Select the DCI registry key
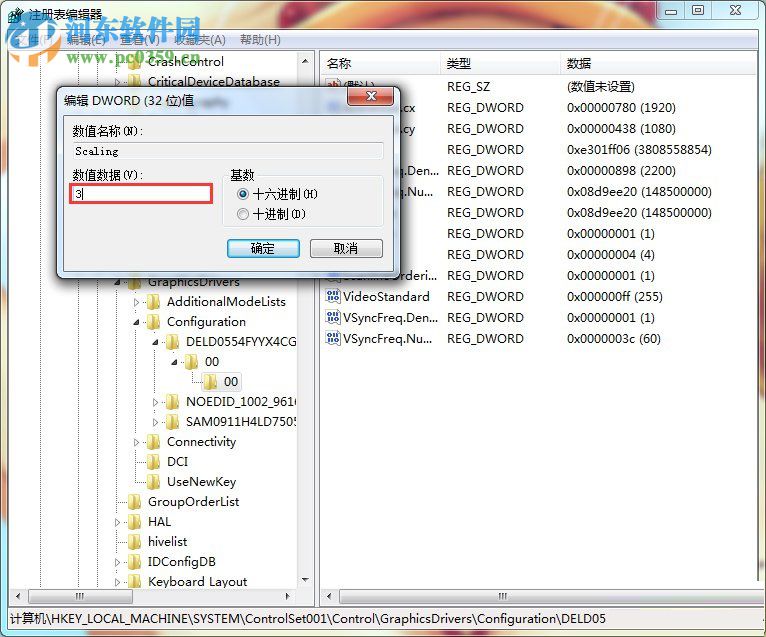This screenshot has width=766, height=637. [177, 462]
